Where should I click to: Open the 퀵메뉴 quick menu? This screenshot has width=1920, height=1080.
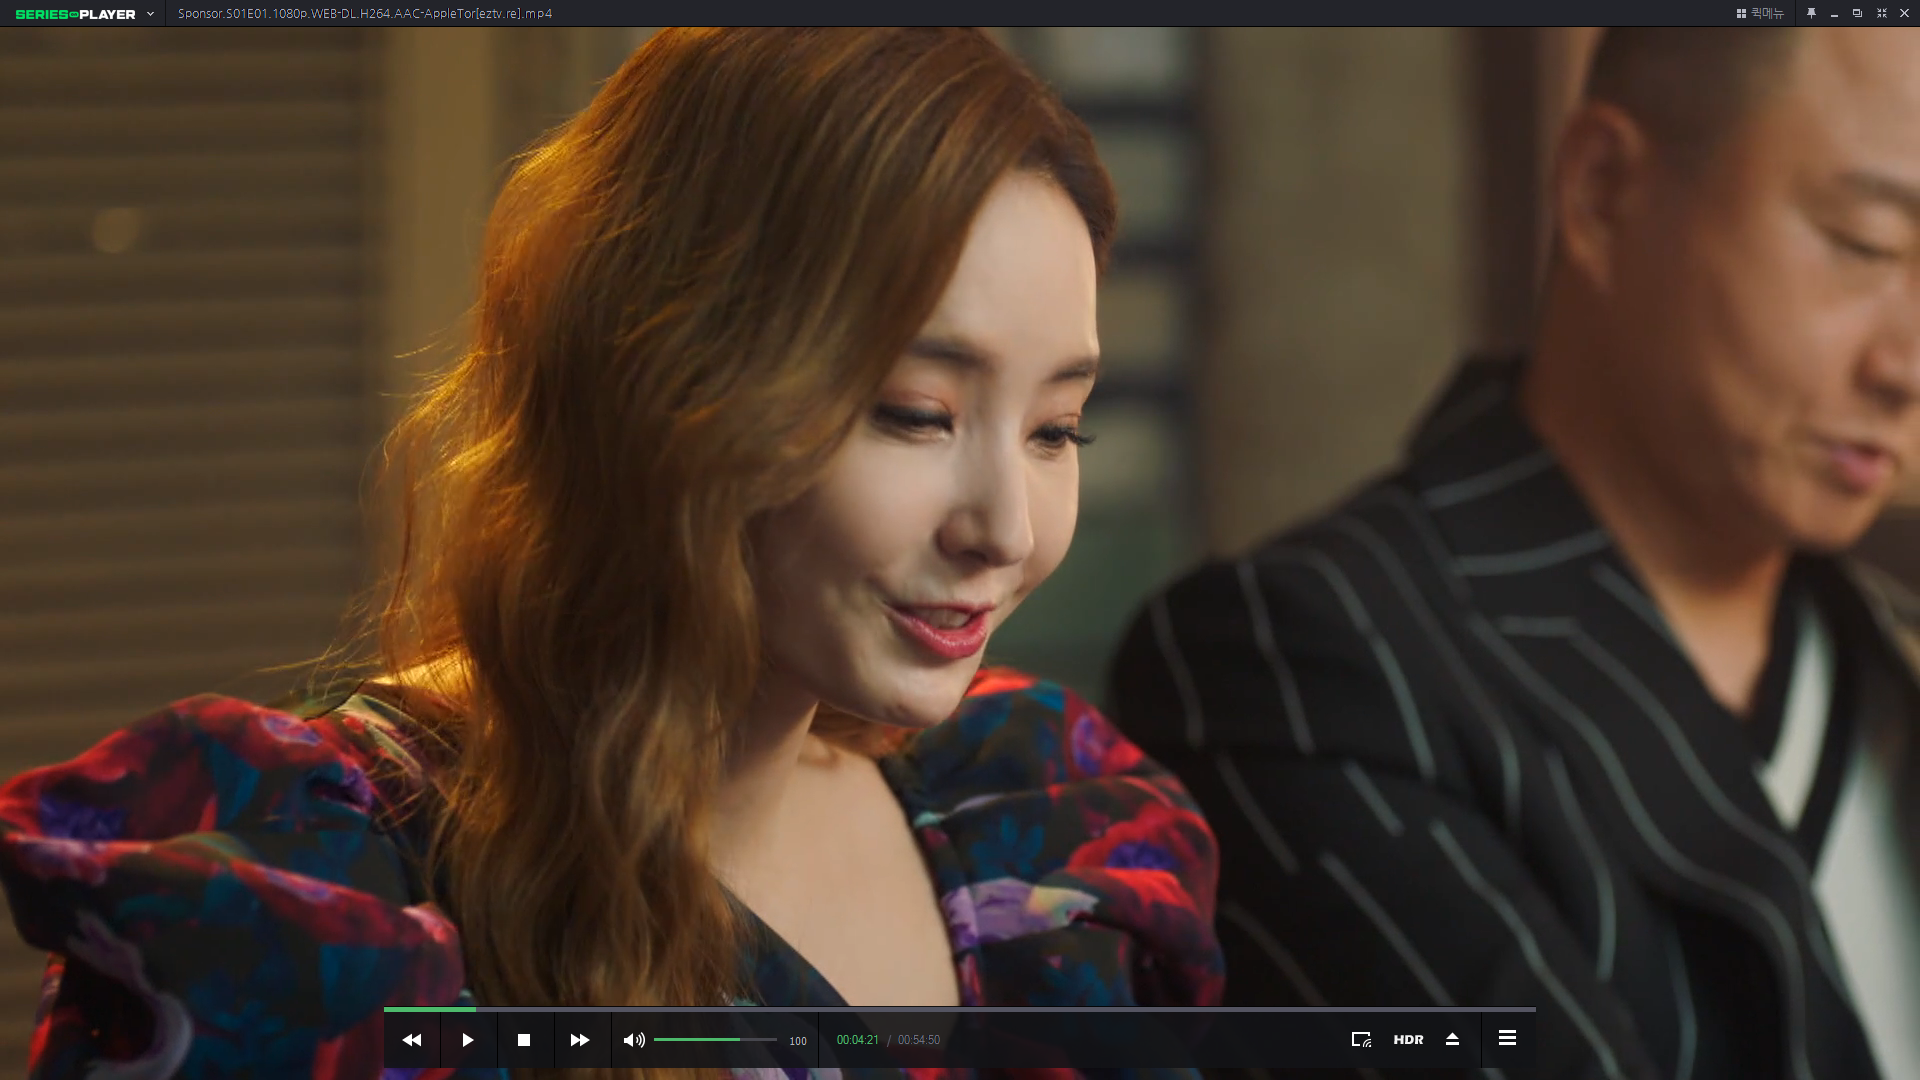[1760, 13]
